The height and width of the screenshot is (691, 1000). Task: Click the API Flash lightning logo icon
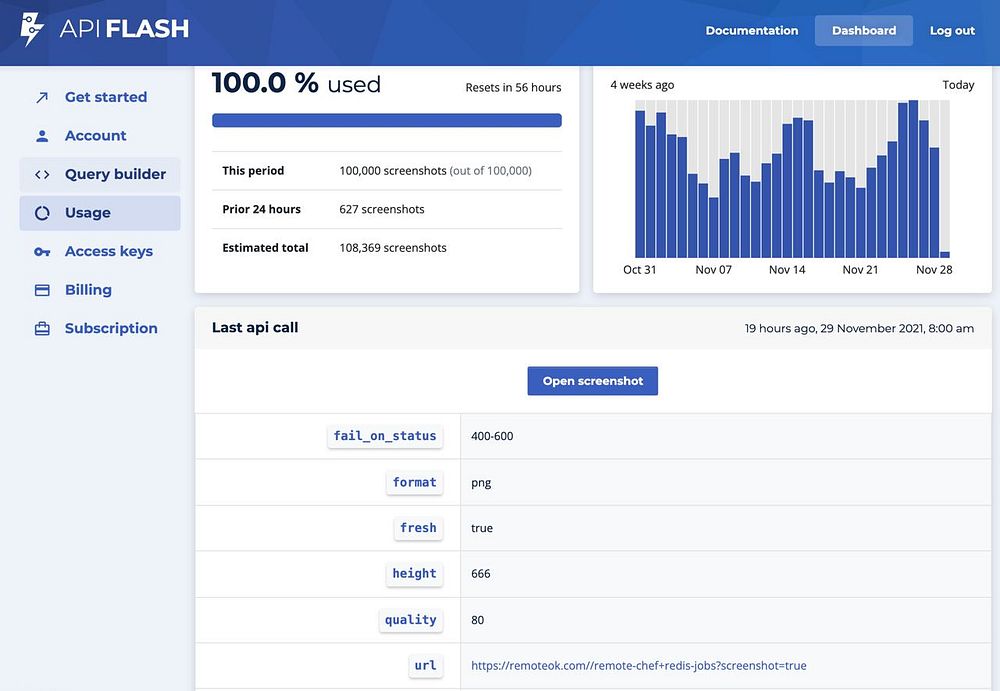pyautogui.click(x=31, y=29)
